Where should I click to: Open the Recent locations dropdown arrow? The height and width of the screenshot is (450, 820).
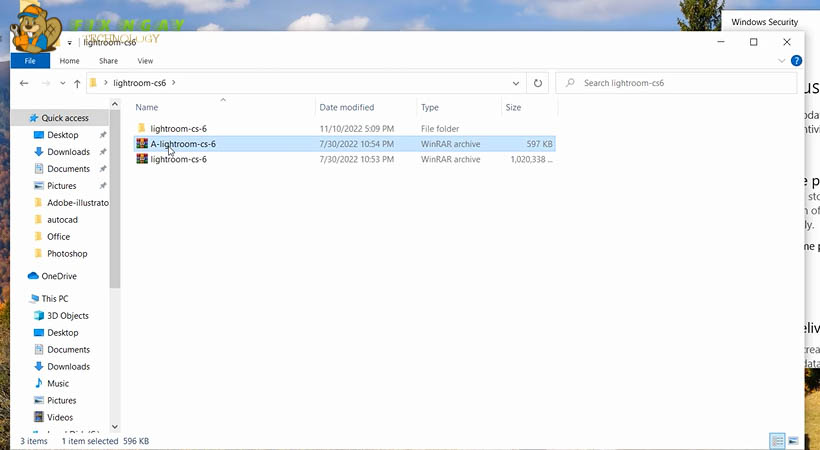[x=62, y=83]
